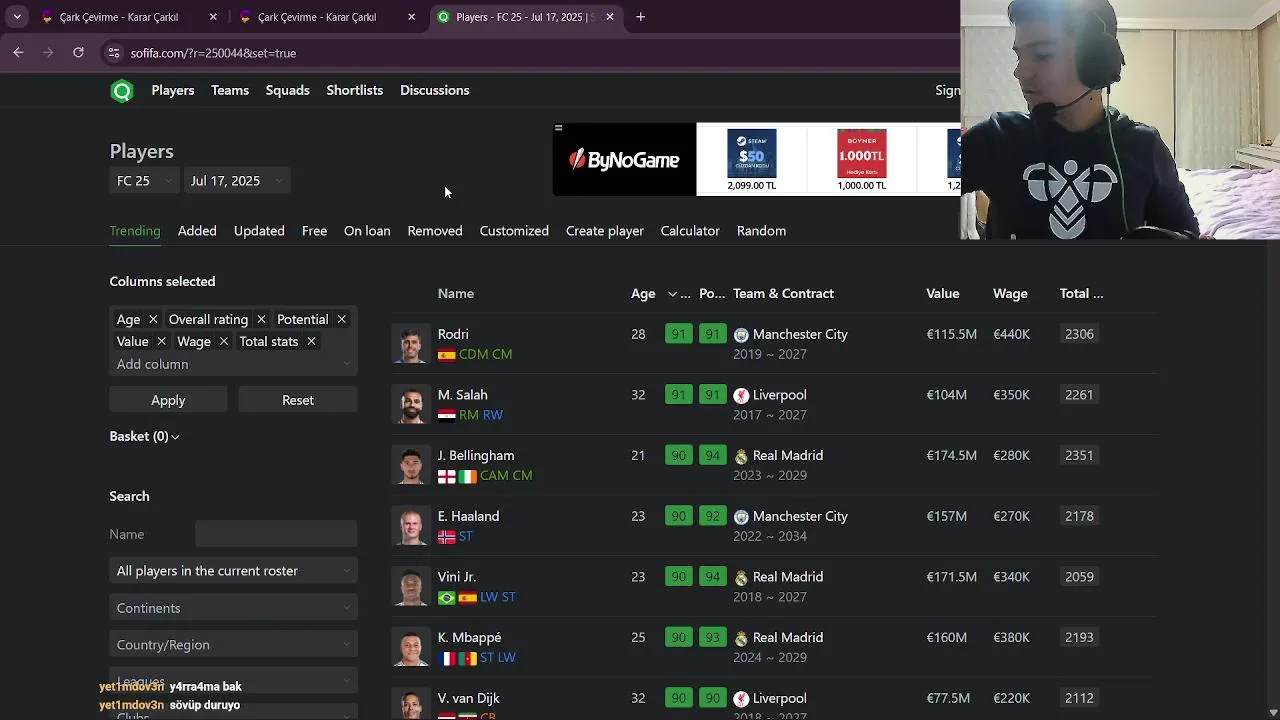
Task: Click Rodri's player portrait
Action: (411, 344)
